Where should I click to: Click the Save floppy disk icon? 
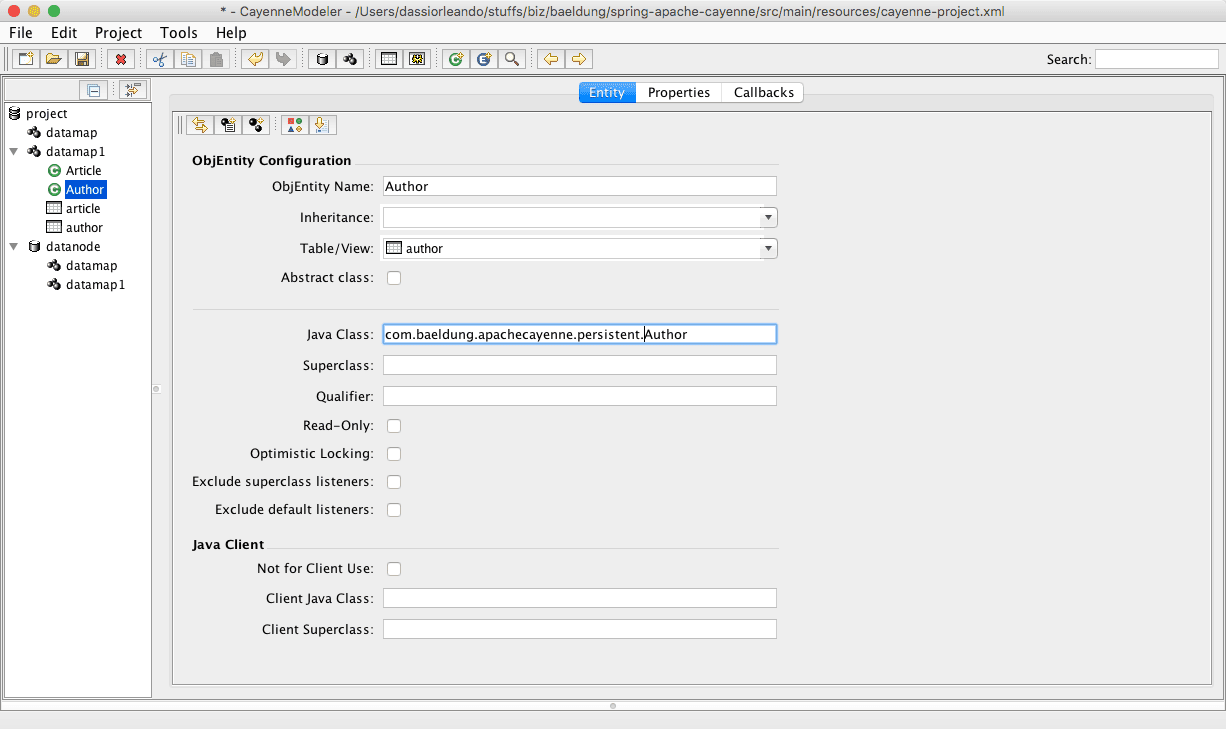click(82, 60)
